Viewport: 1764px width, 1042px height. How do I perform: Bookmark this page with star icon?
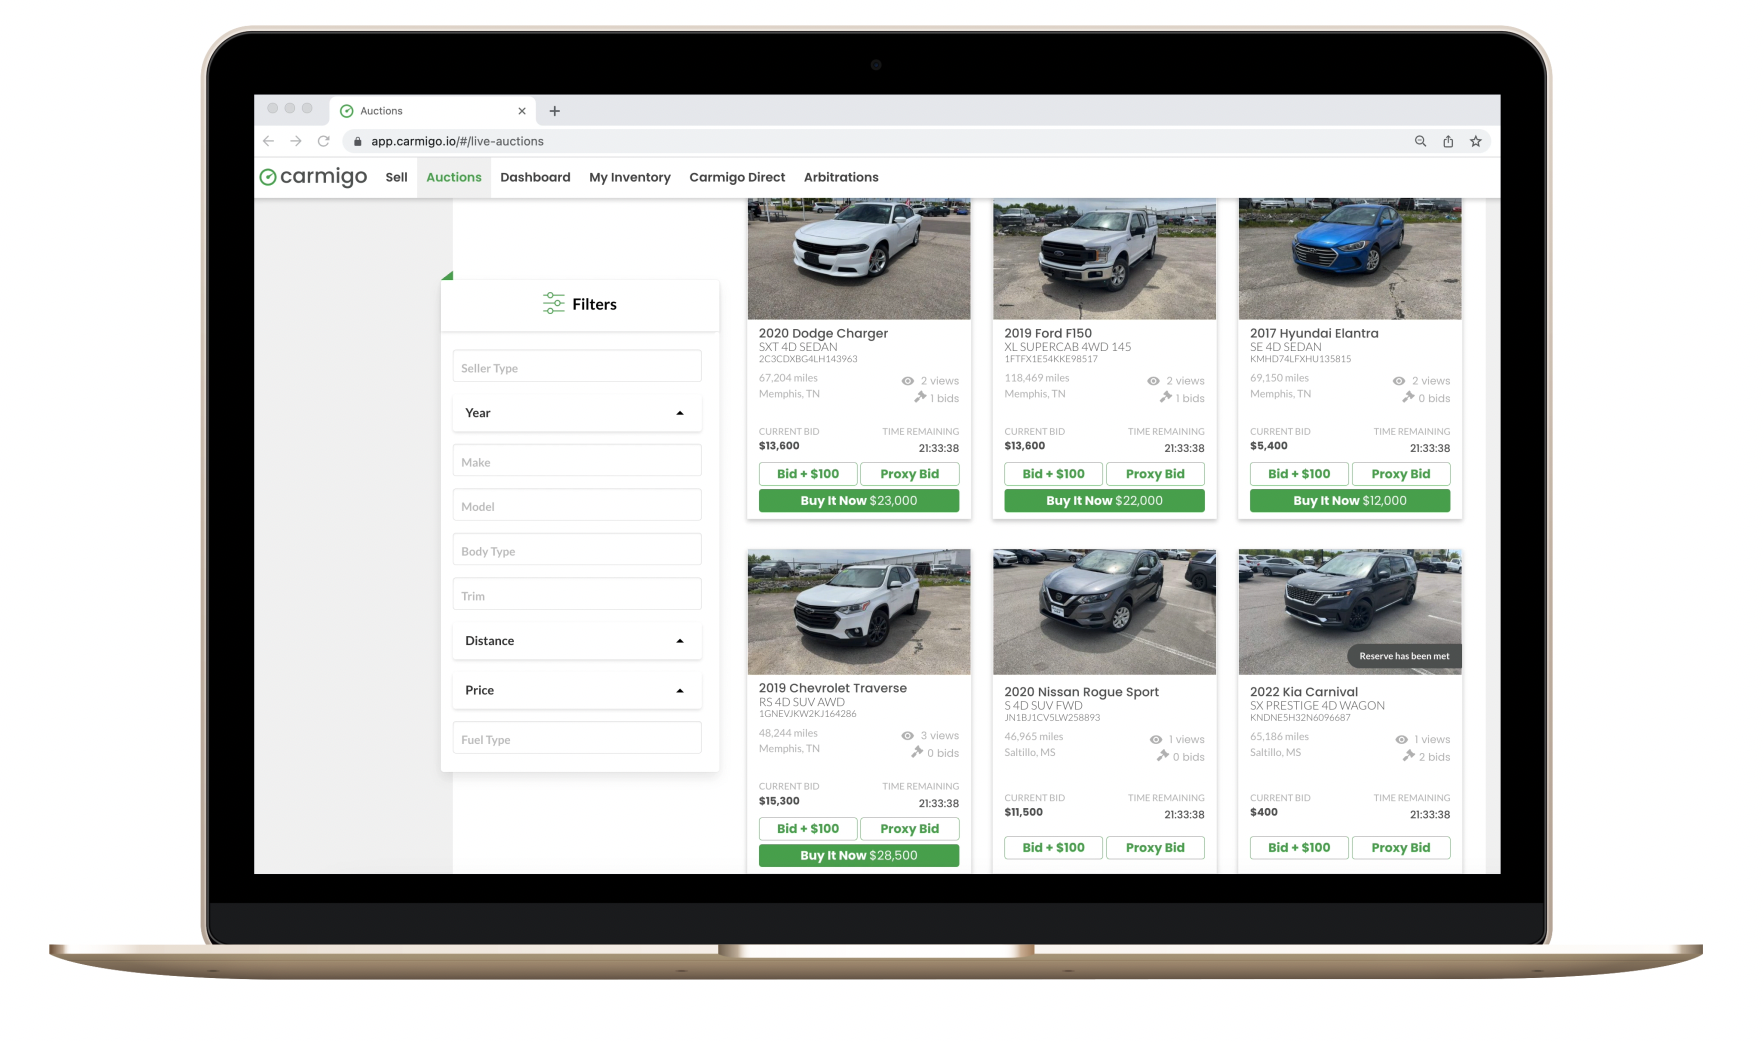(x=1476, y=141)
